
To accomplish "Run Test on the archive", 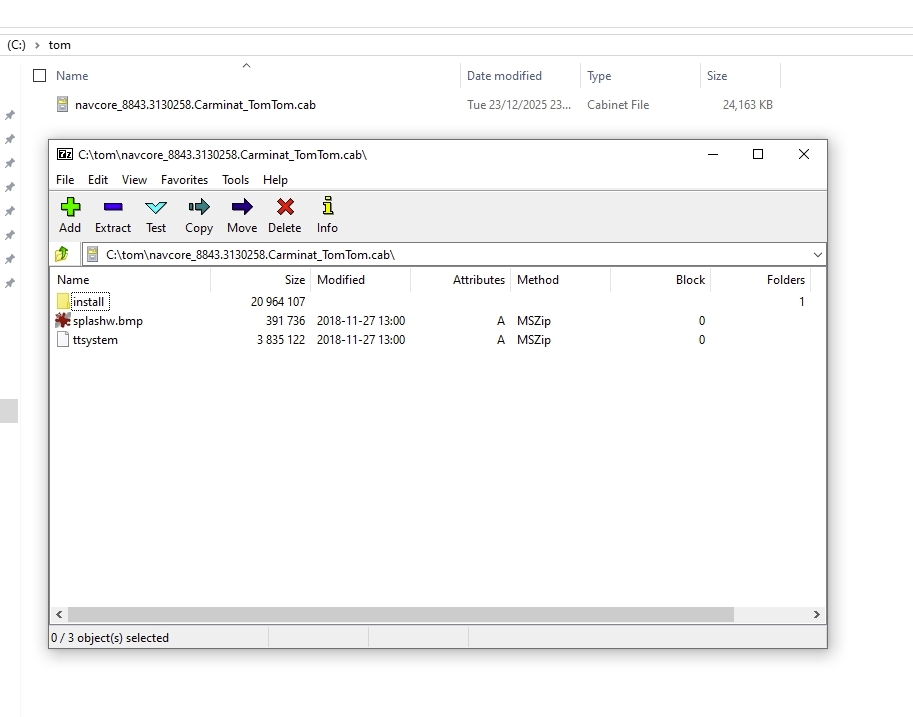I will click(x=155, y=207).
